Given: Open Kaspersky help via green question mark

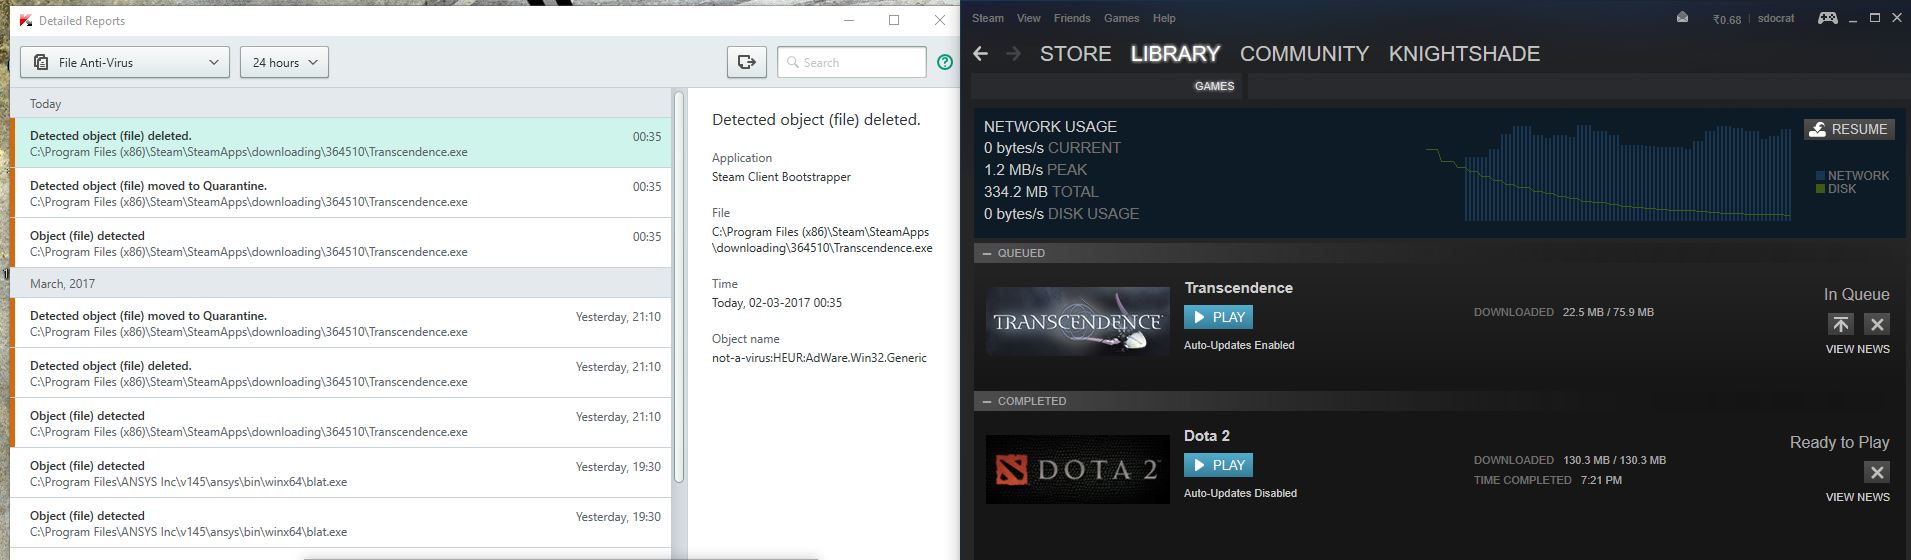Looking at the screenshot, I should pos(945,62).
